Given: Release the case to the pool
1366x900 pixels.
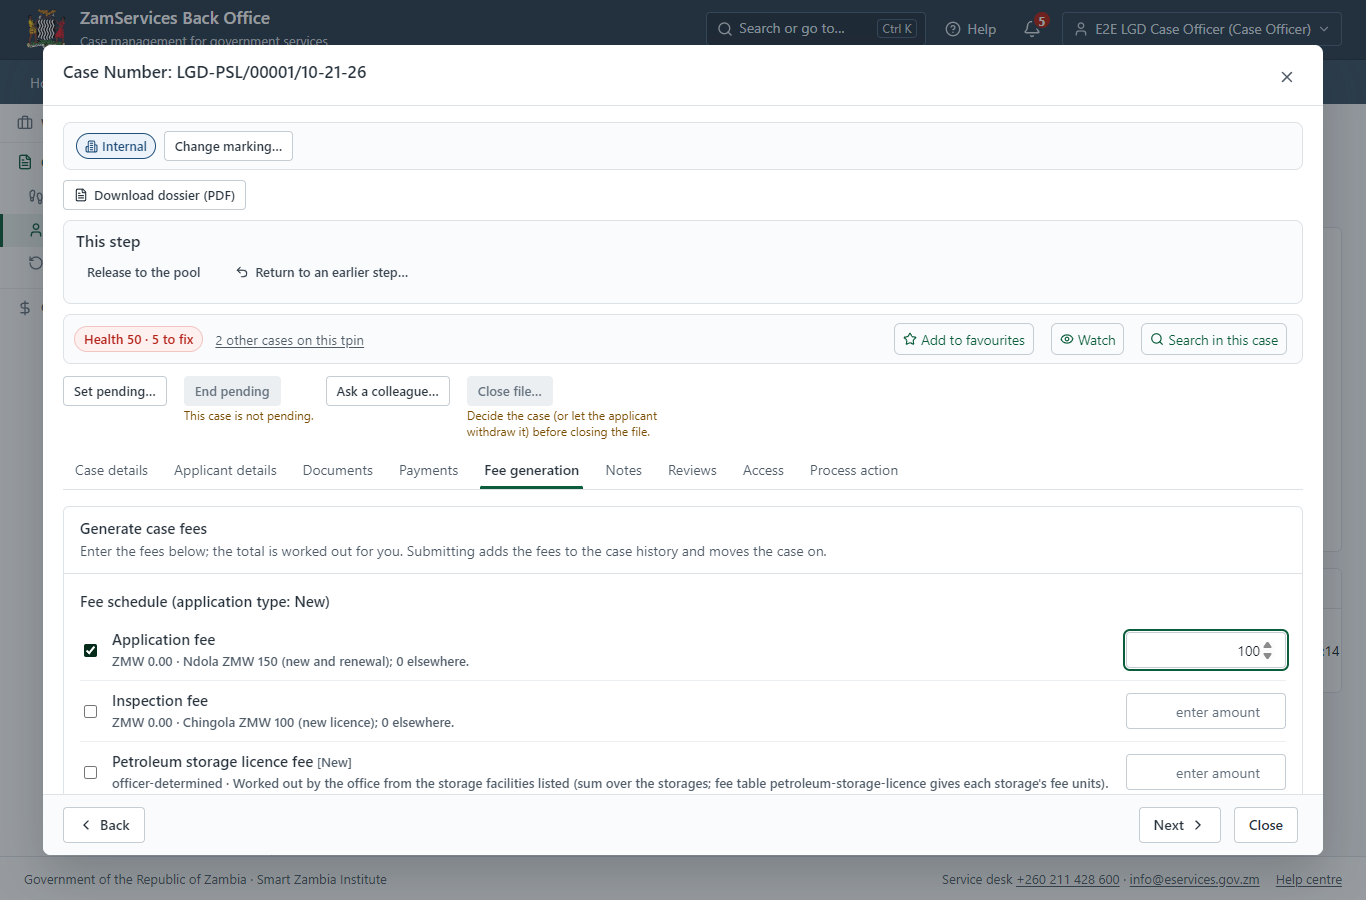Looking at the screenshot, I should click(x=144, y=272).
